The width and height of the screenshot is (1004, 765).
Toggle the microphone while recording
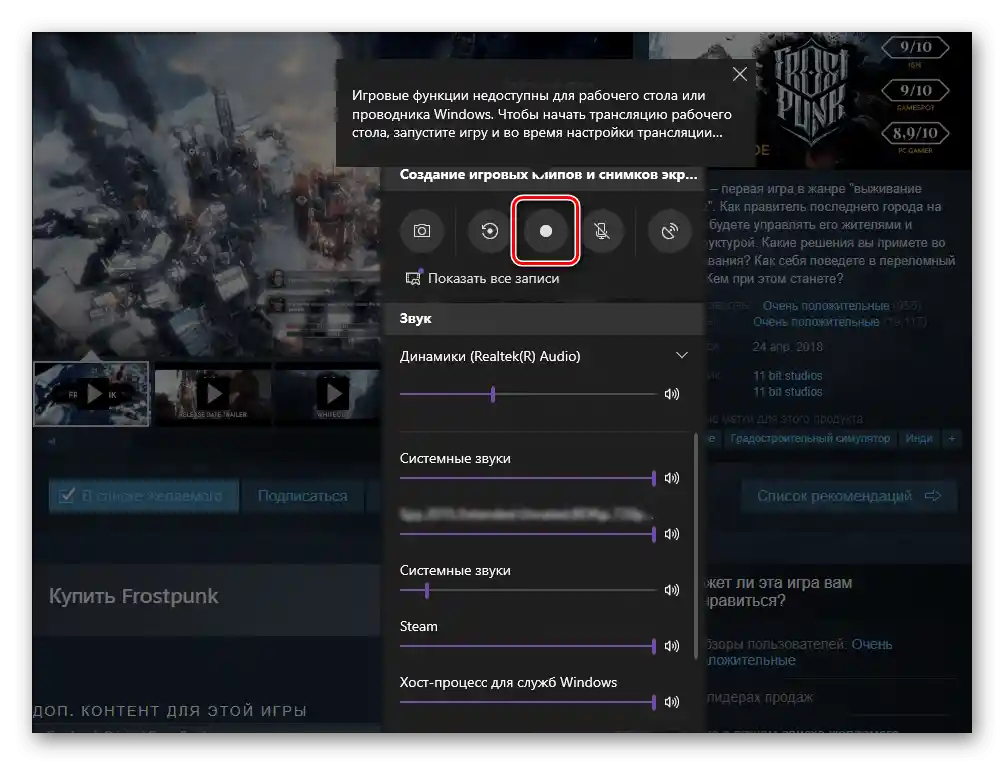(x=602, y=231)
